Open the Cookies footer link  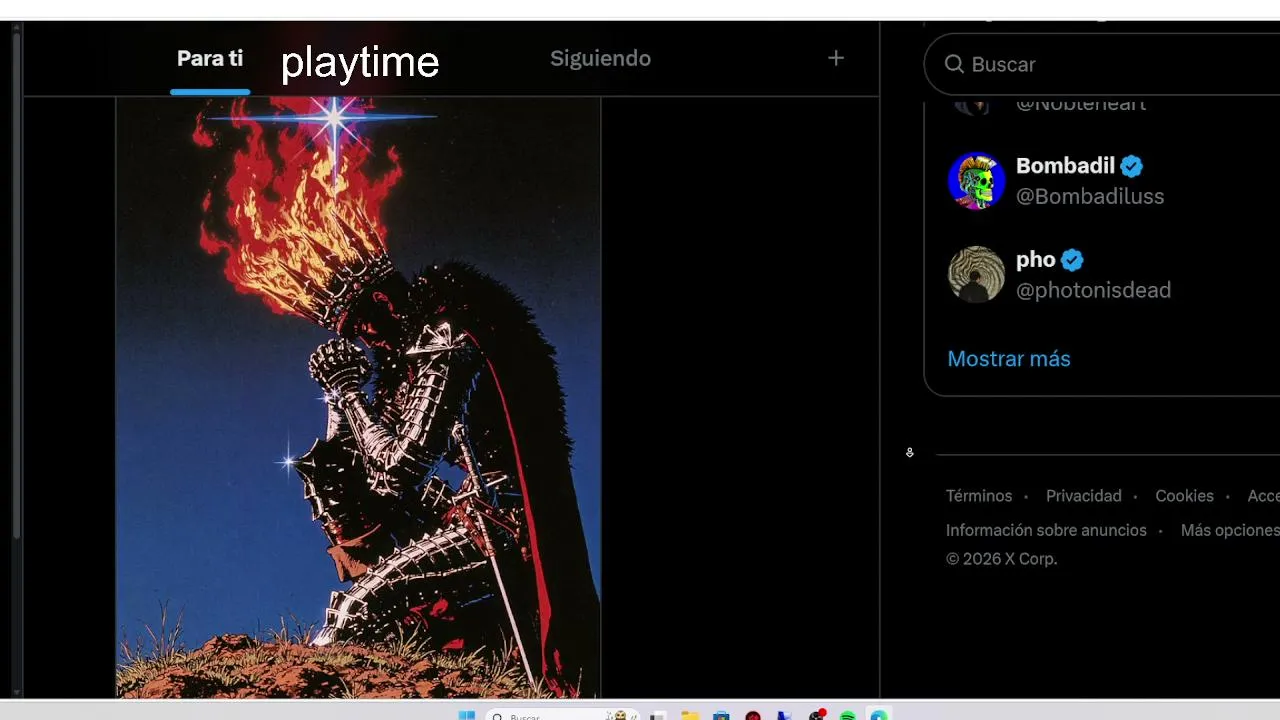coord(1184,496)
